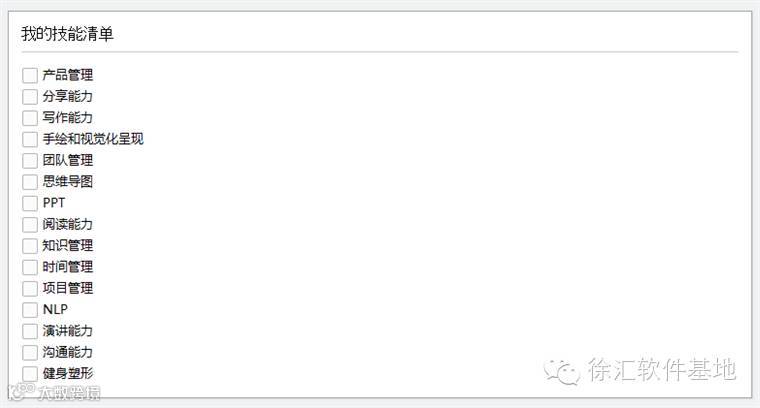760x408 pixels.
Task: Click the 手绘和视觉化呈现 label text
Action: (100, 139)
